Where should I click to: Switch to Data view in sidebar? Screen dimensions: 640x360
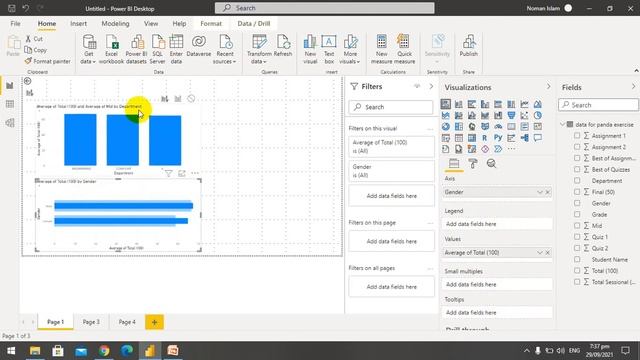(x=10, y=104)
